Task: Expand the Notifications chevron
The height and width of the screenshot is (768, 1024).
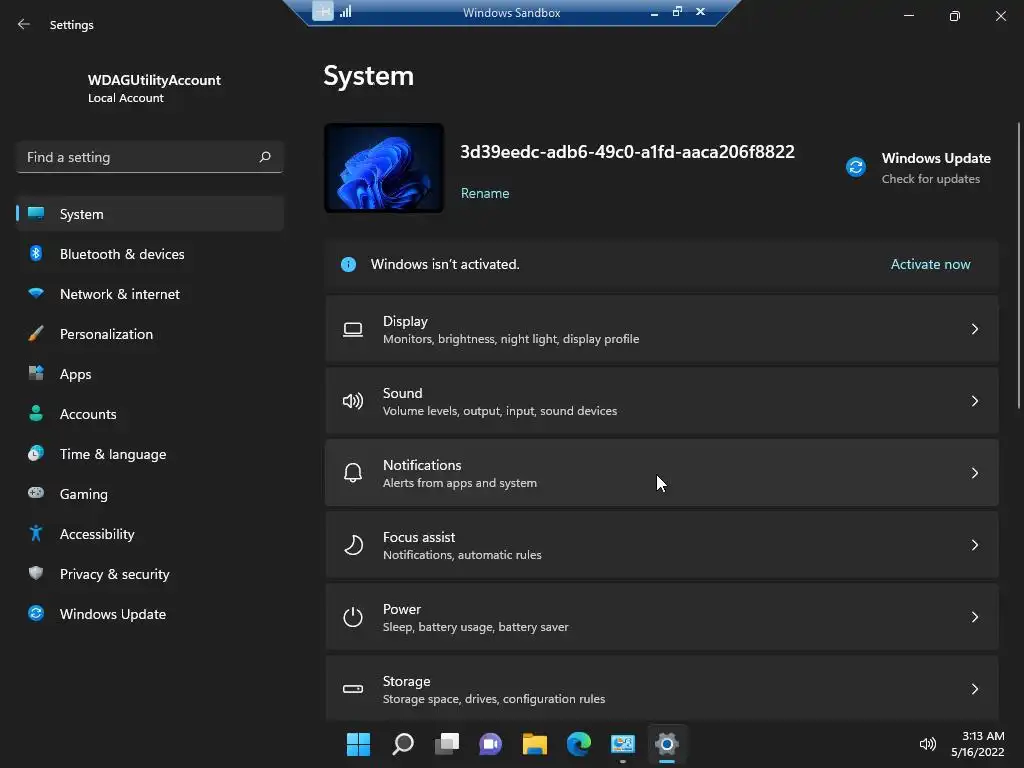Action: (974, 473)
